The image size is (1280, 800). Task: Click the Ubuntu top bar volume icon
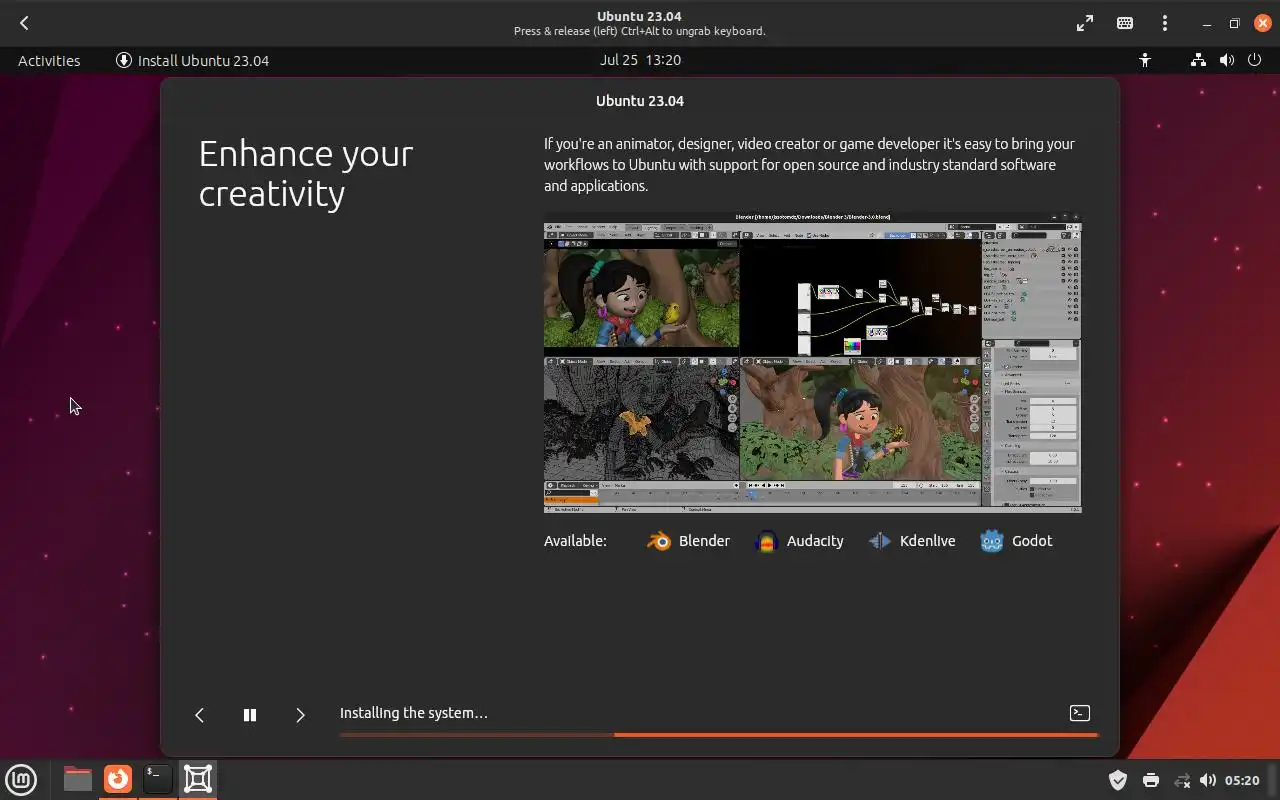point(1227,60)
